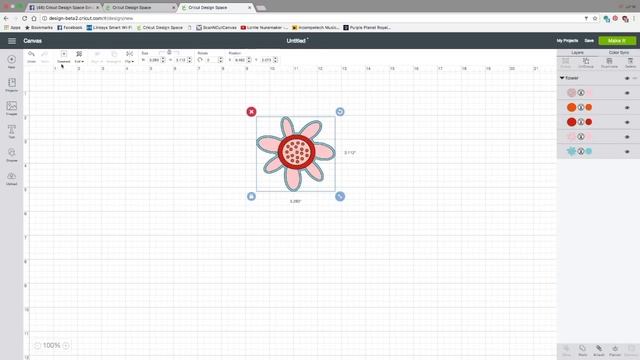Hide the red circle layer
This screenshot has height=360, width=640.
627,122
